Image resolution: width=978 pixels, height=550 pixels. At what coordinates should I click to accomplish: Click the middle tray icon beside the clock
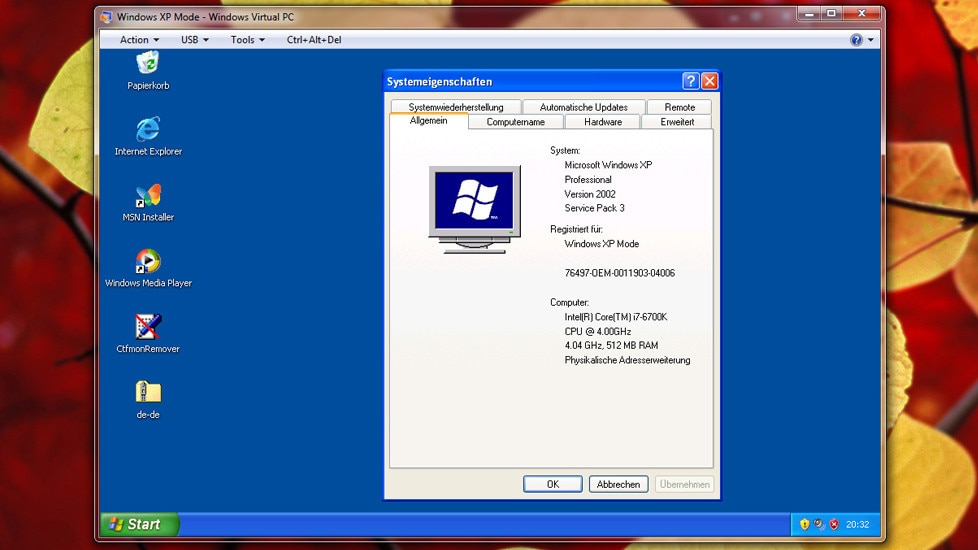point(819,524)
